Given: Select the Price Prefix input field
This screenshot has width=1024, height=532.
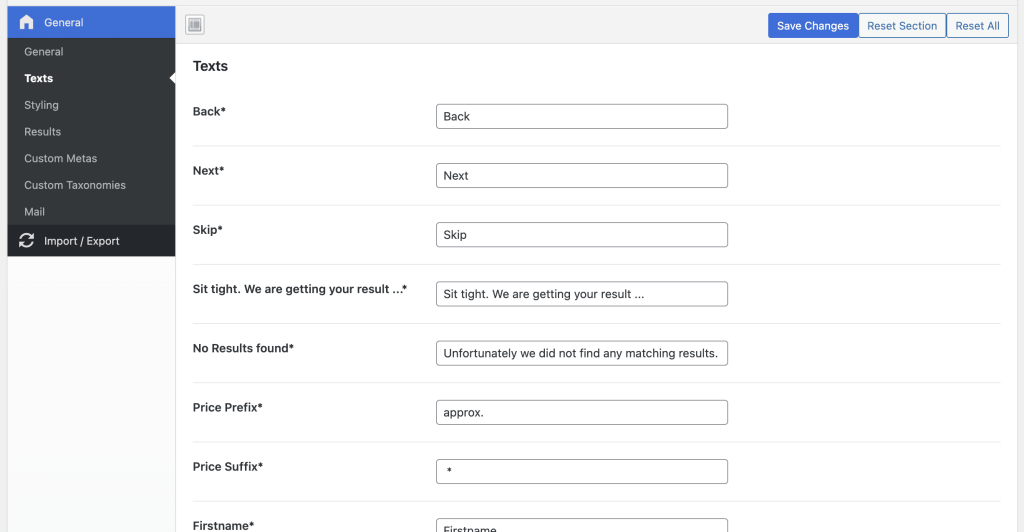Looking at the screenshot, I should point(582,412).
